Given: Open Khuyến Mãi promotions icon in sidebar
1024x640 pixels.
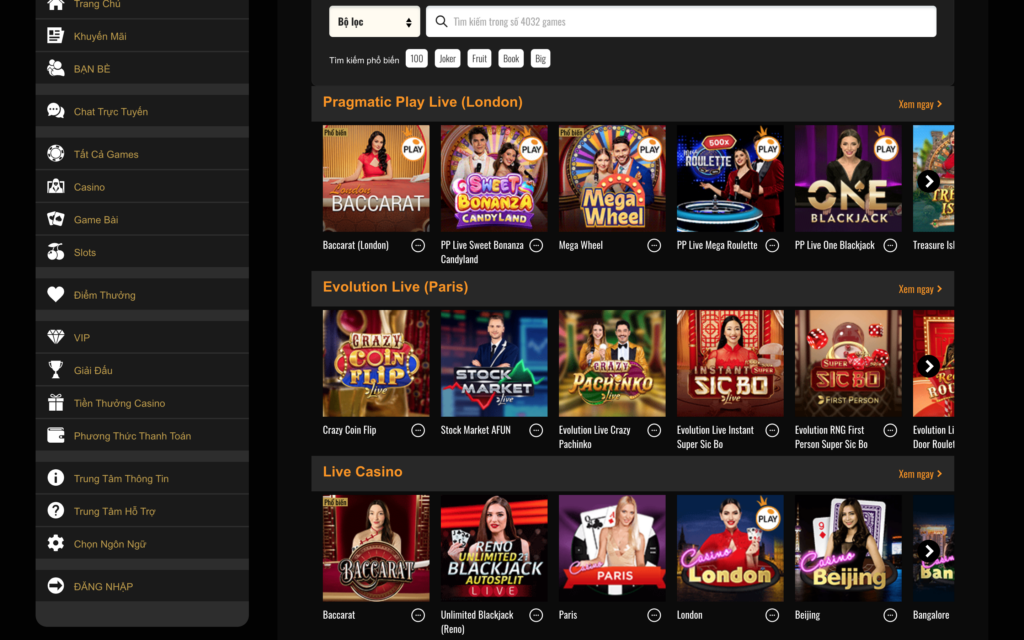Looking at the screenshot, I should [x=56, y=35].
